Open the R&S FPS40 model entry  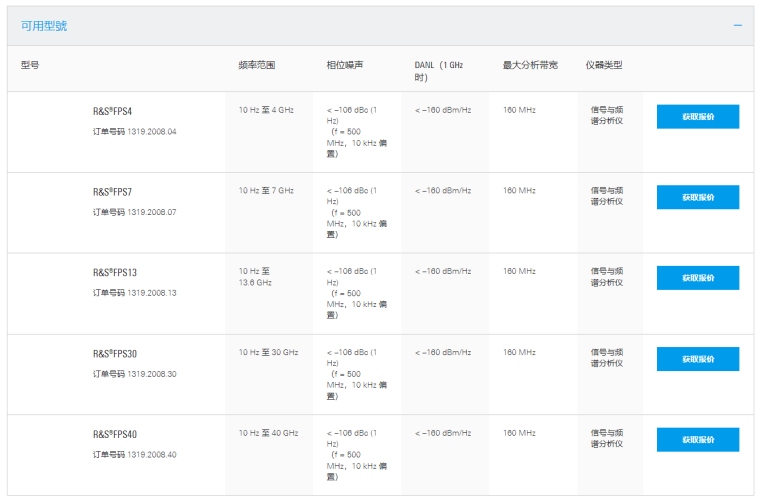115,434
